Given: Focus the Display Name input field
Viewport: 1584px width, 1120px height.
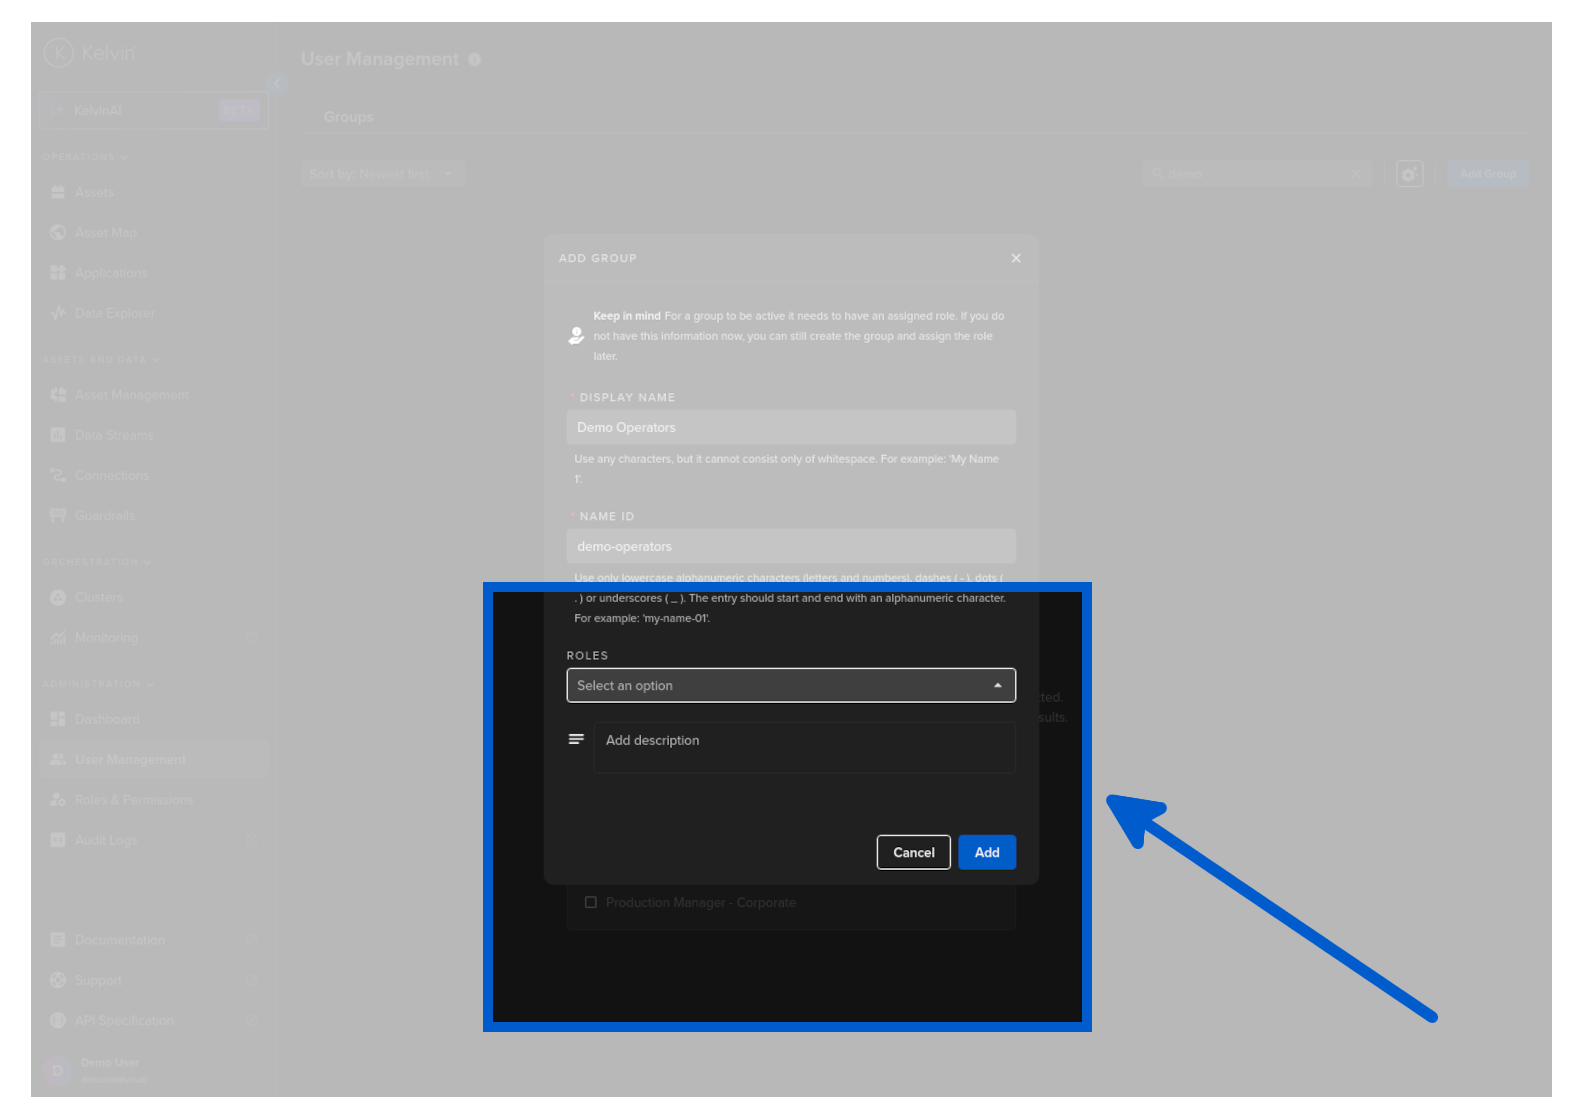Looking at the screenshot, I should click(x=790, y=427).
